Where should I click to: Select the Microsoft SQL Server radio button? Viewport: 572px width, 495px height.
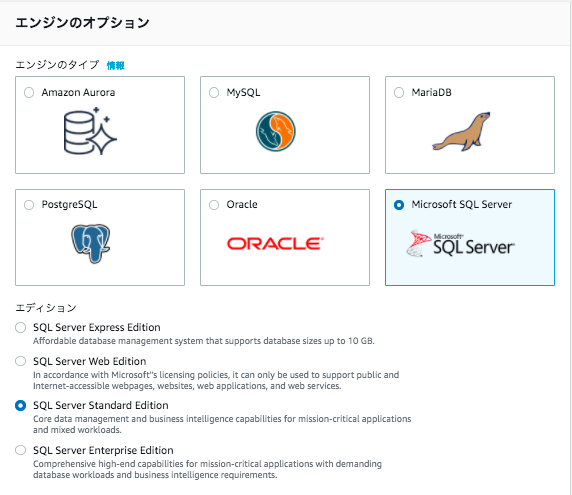point(399,205)
